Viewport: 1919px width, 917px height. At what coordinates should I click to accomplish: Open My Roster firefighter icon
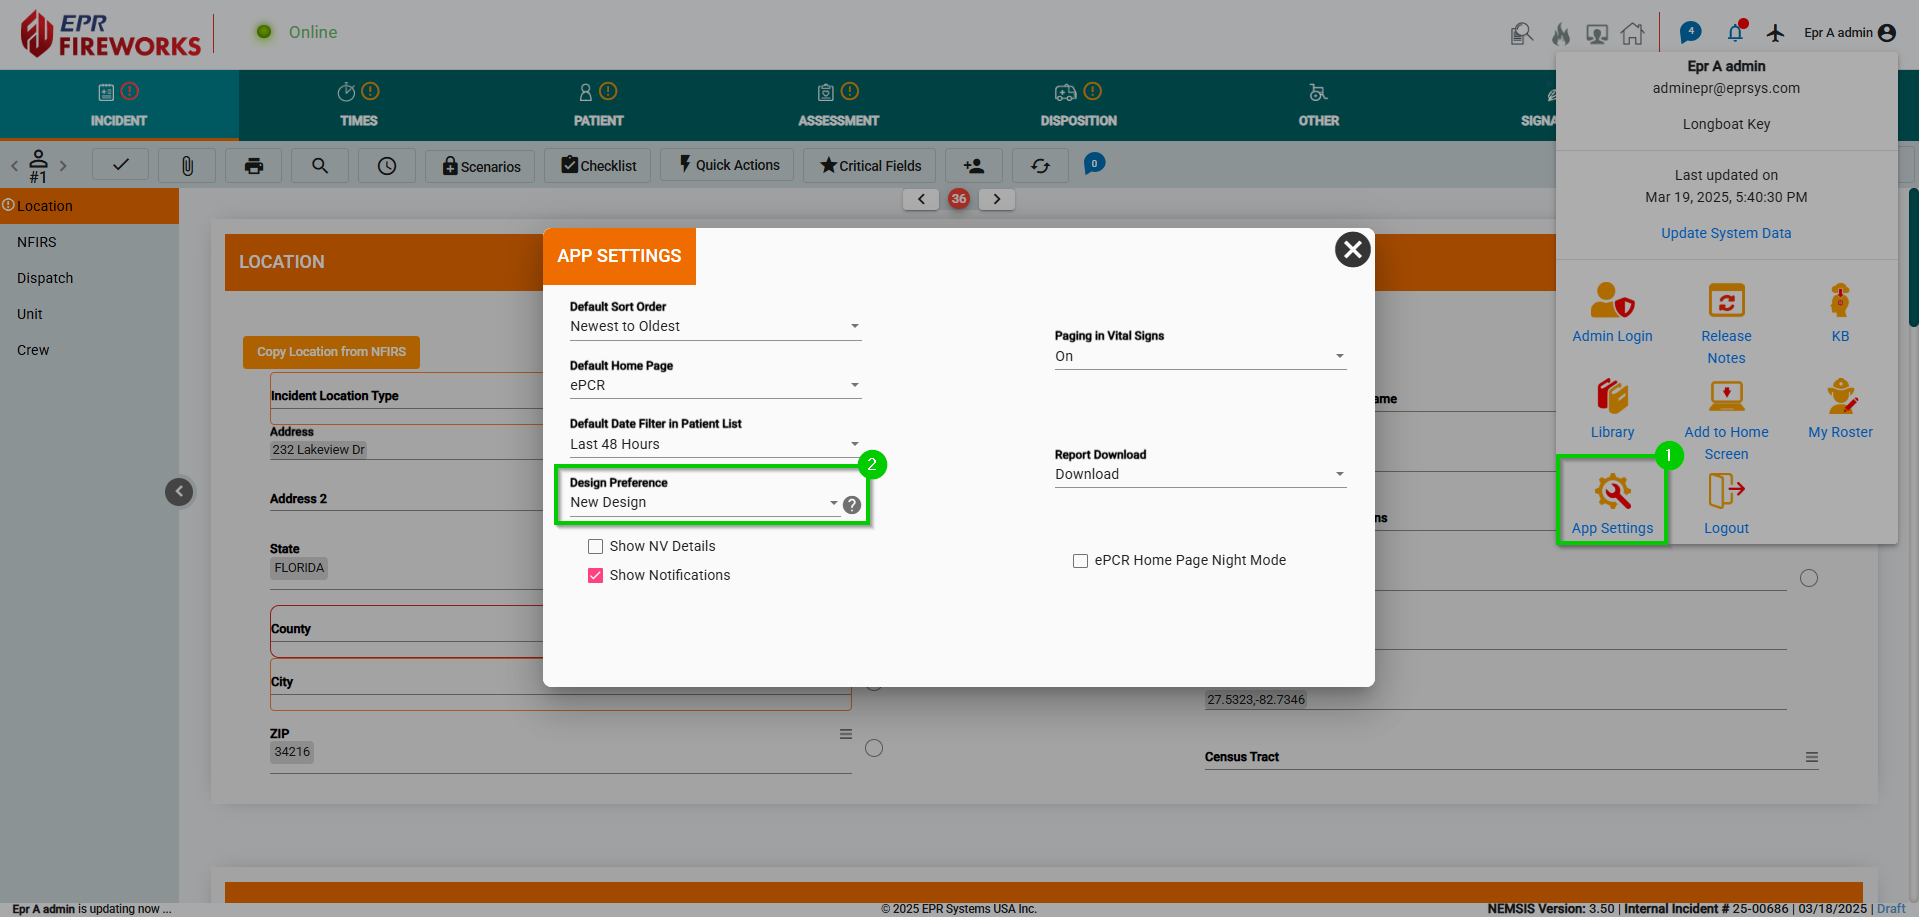click(1840, 396)
